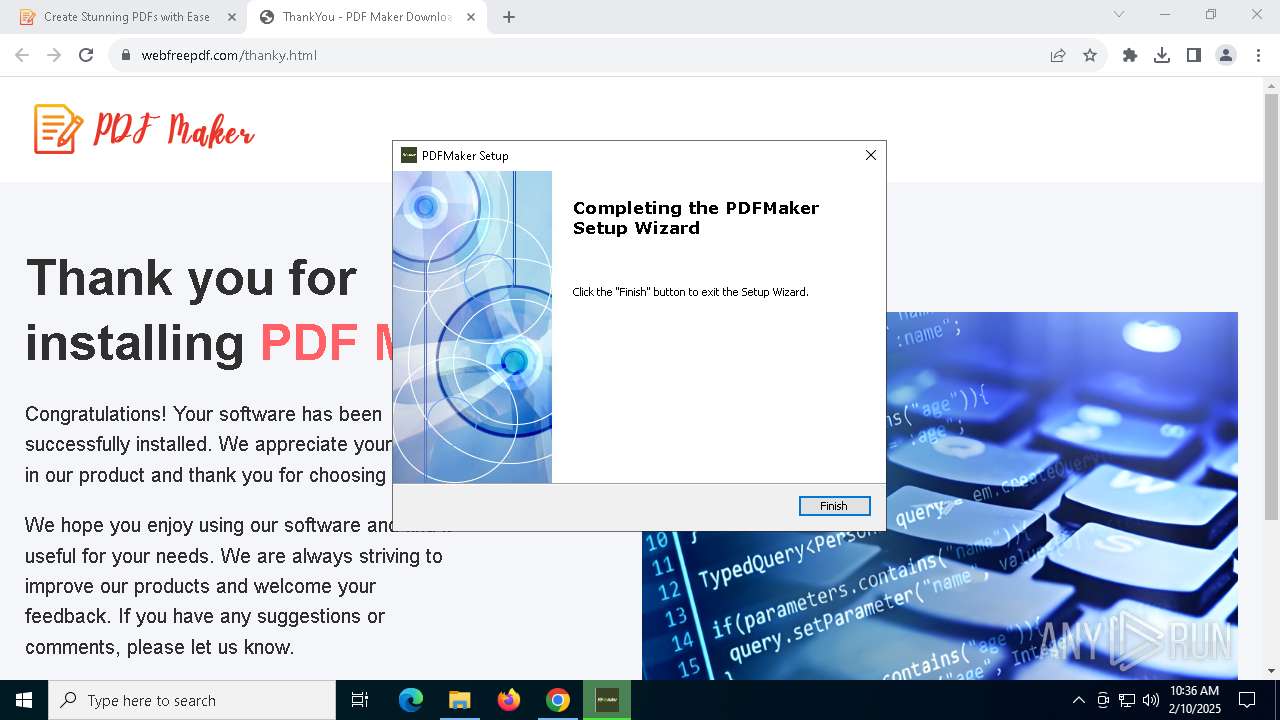Show hidden system tray icons
The image size is (1280, 720).
[x=1078, y=700]
